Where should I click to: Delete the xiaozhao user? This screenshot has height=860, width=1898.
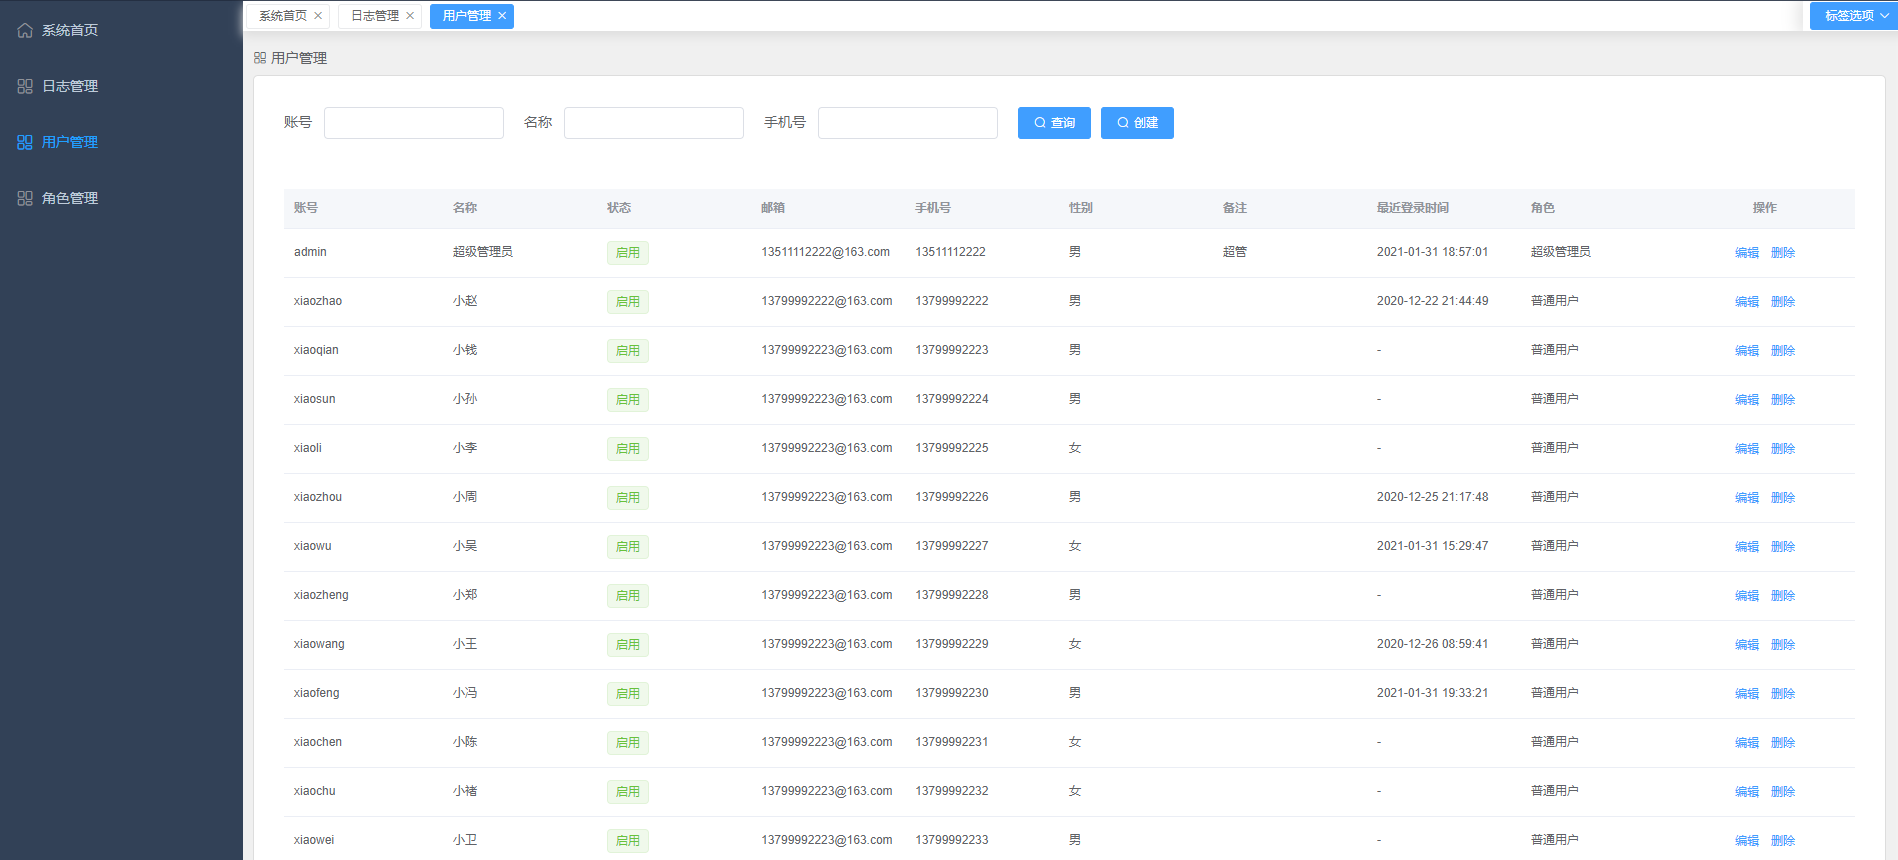1783,302
